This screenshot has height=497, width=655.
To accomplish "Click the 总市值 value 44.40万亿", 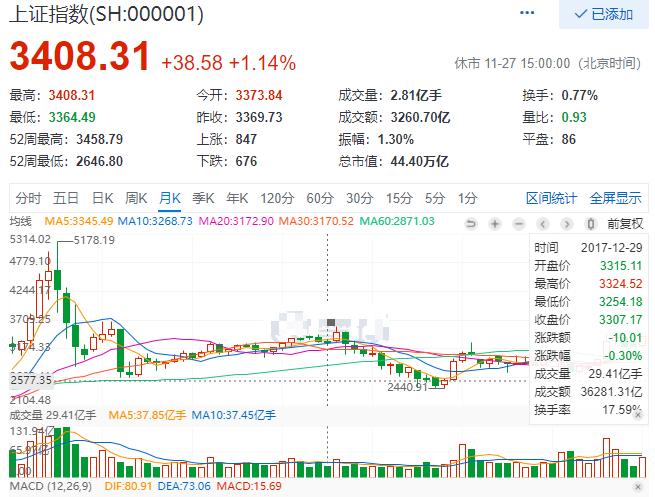I will [x=420, y=161].
